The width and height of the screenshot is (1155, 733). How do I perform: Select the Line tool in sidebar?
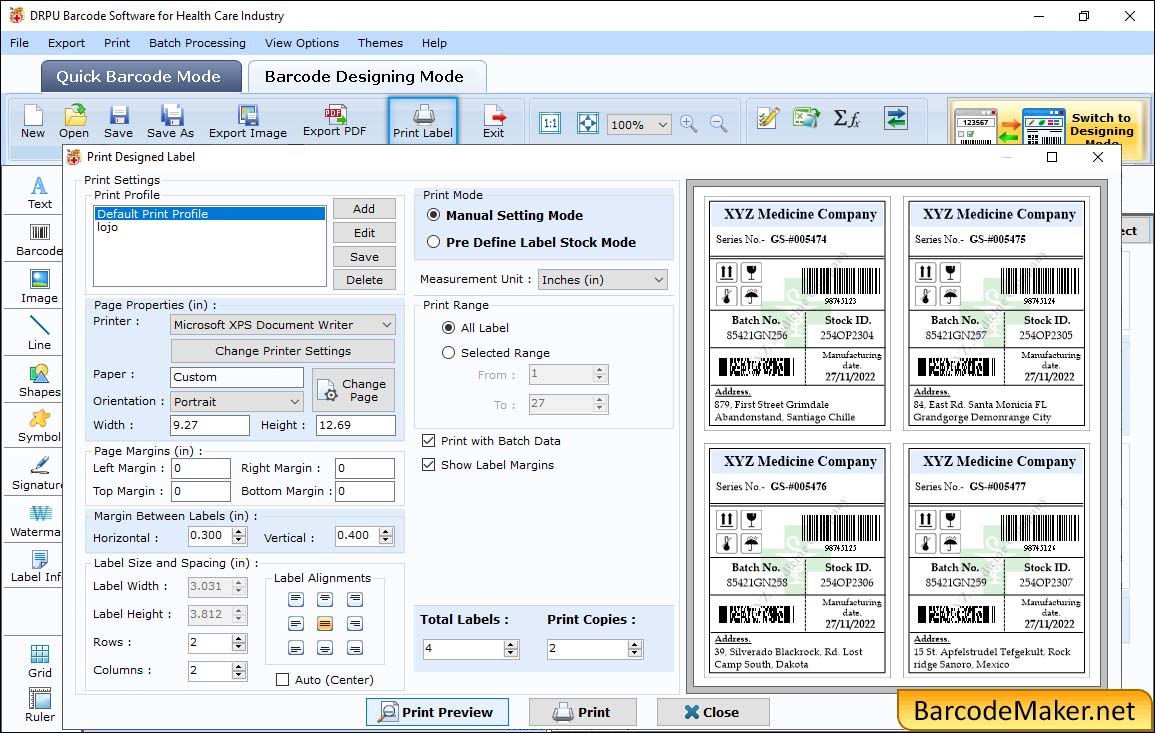pyautogui.click(x=40, y=333)
